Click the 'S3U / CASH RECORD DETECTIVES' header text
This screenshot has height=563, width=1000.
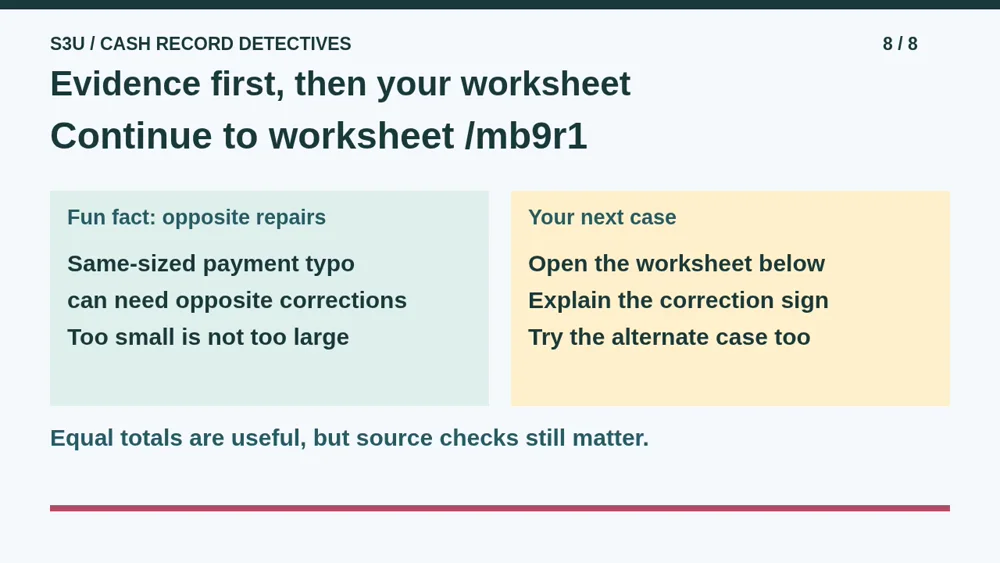click(x=200, y=44)
